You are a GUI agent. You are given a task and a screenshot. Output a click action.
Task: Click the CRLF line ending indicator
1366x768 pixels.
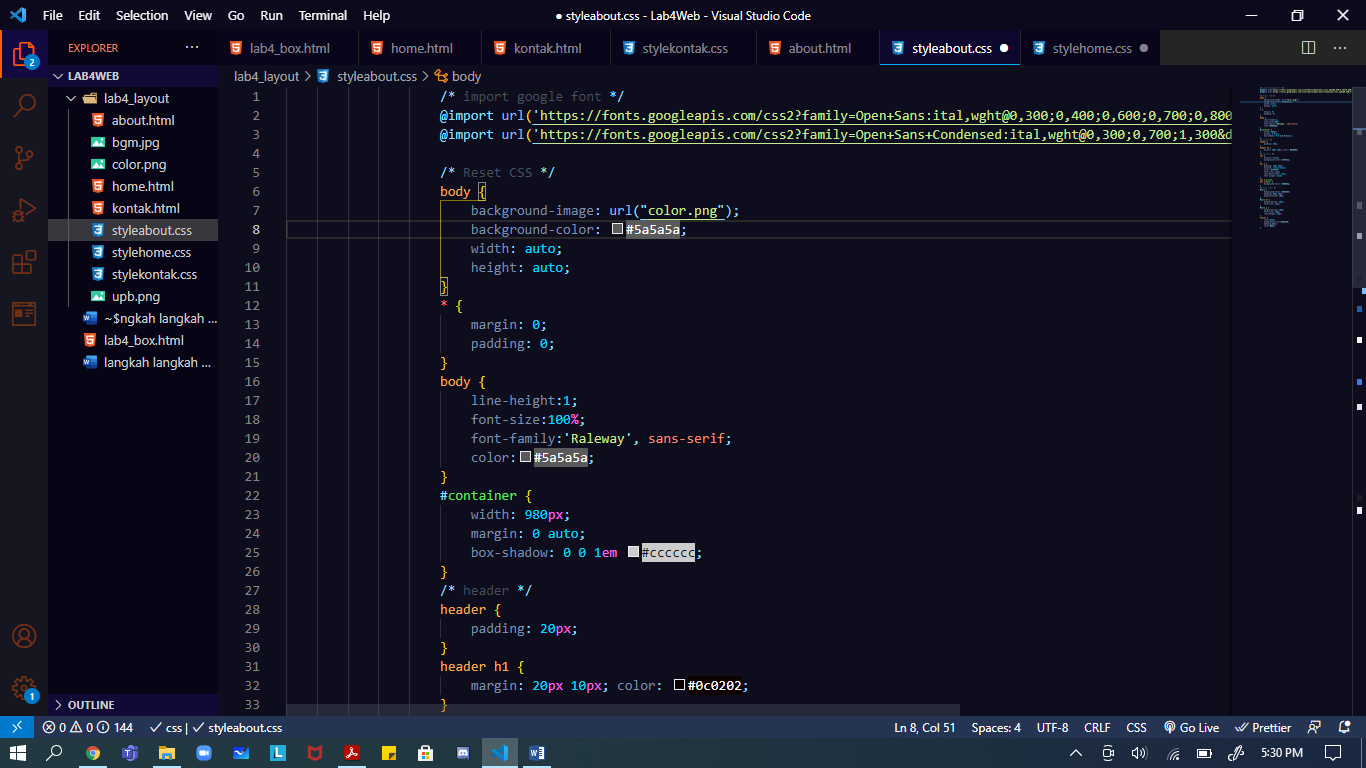pos(1098,727)
